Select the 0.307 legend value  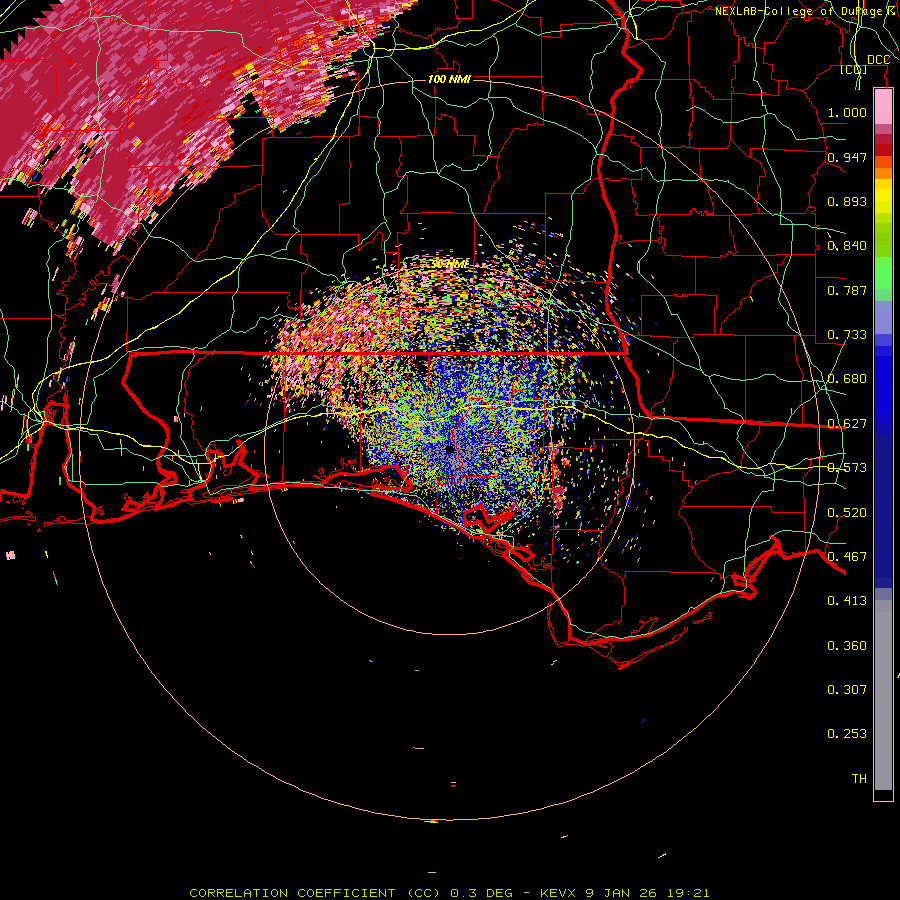(x=847, y=690)
